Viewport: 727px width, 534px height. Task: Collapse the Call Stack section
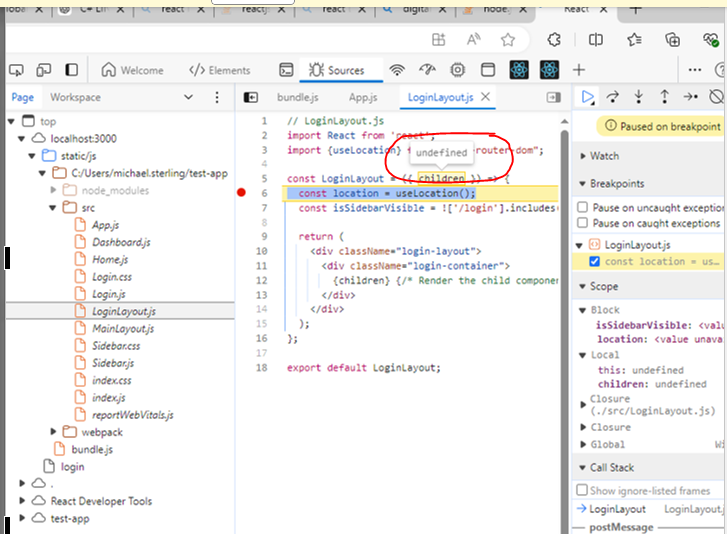(x=583, y=468)
